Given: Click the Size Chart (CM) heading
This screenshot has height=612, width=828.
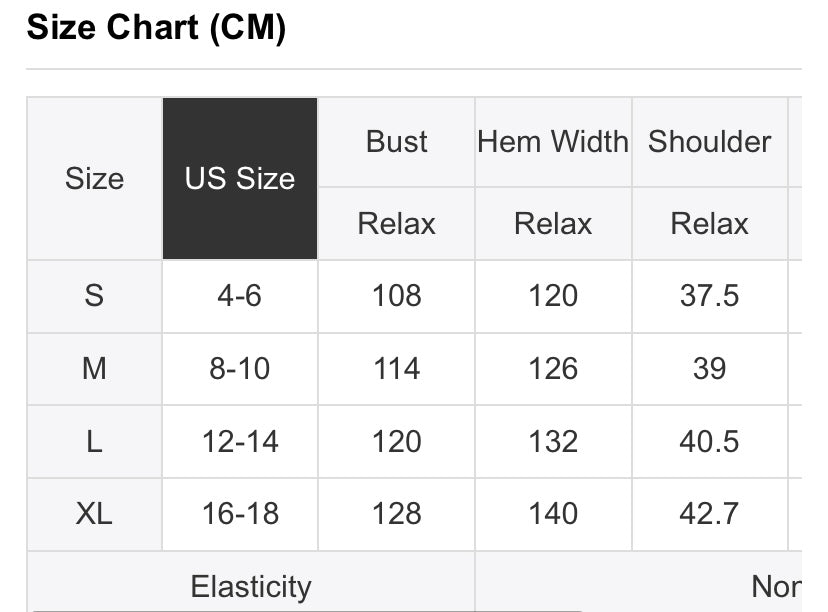Looking at the screenshot, I should (x=156, y=27).
